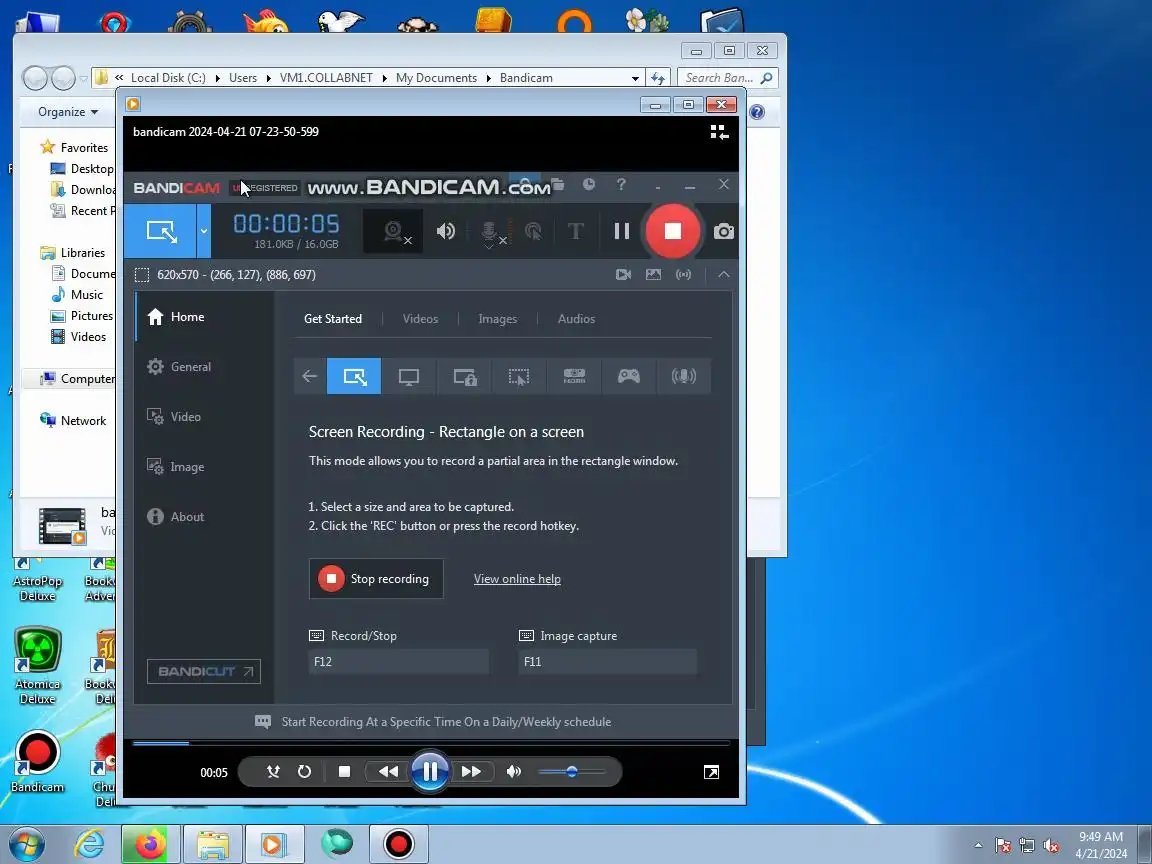Switch to the Images tab

tap(497, 319)
